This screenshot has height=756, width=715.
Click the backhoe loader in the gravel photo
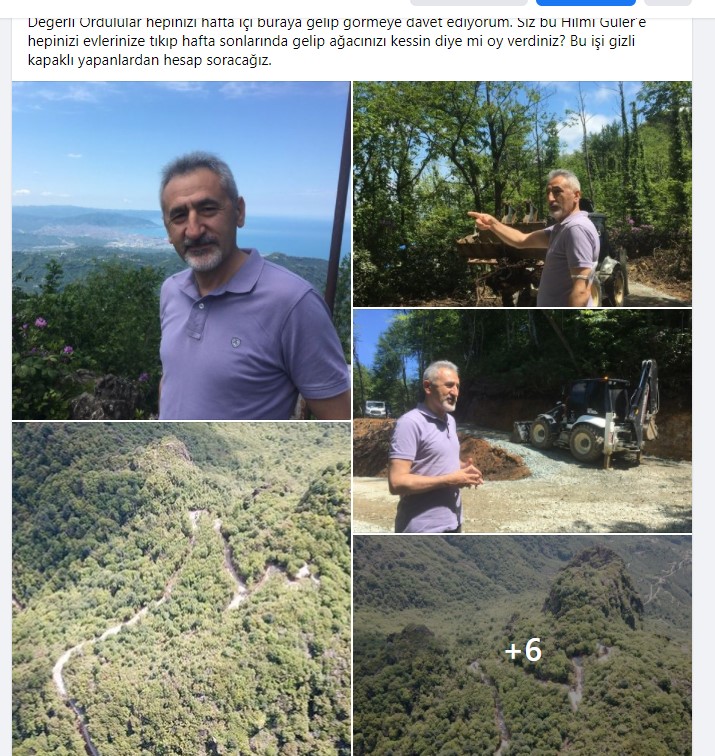click(x=591, y=416)
